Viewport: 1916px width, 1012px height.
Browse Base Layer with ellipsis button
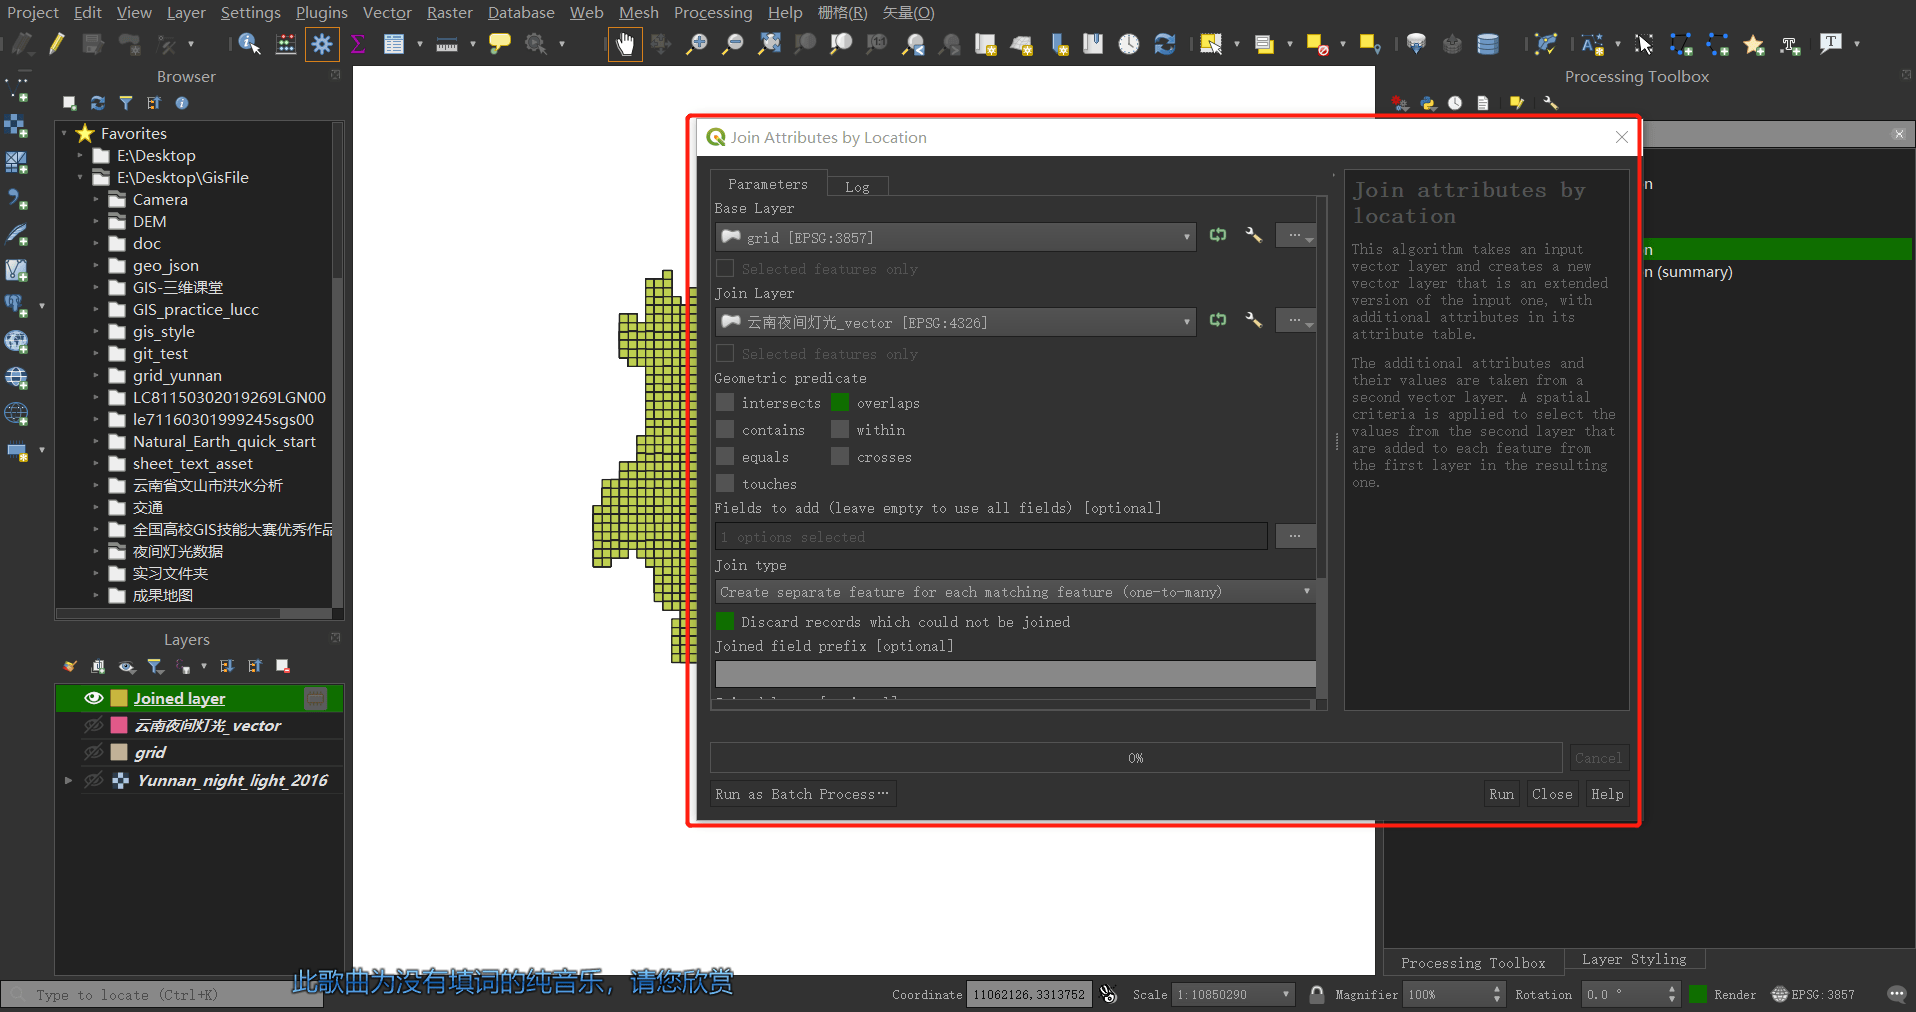pyautogui.click(x=1295, y=236)
